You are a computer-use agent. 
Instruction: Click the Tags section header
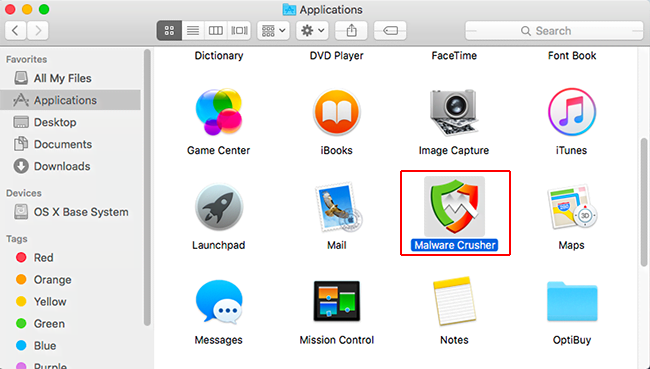17,239
